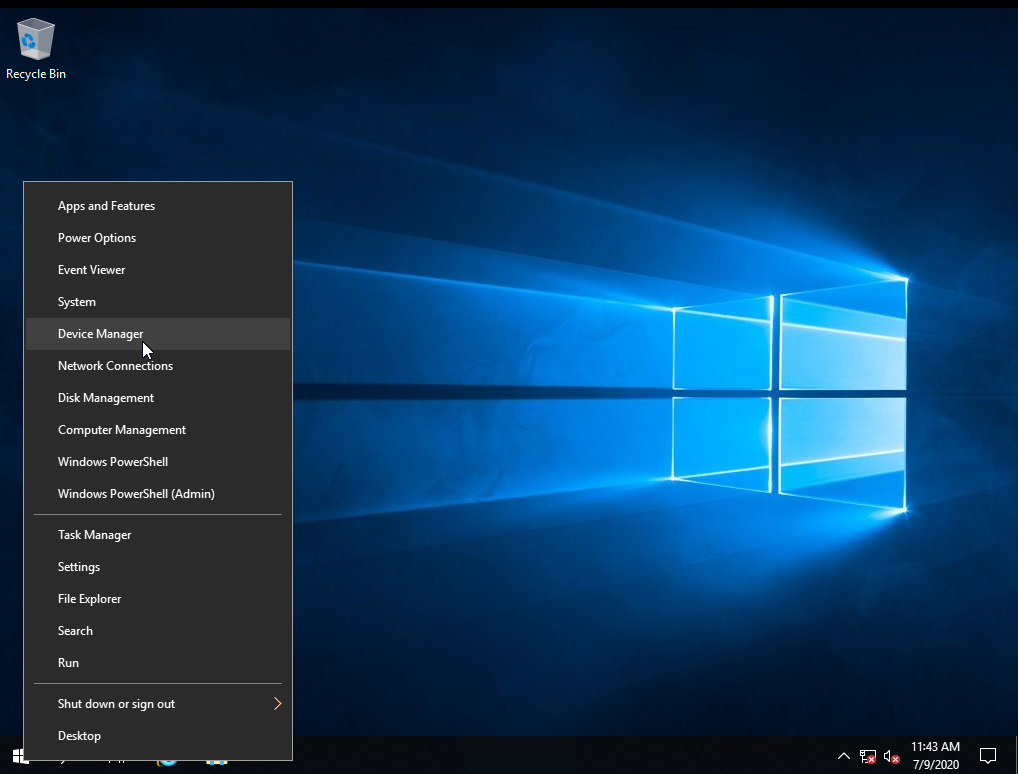Launch File Explorer

[158, 599]
